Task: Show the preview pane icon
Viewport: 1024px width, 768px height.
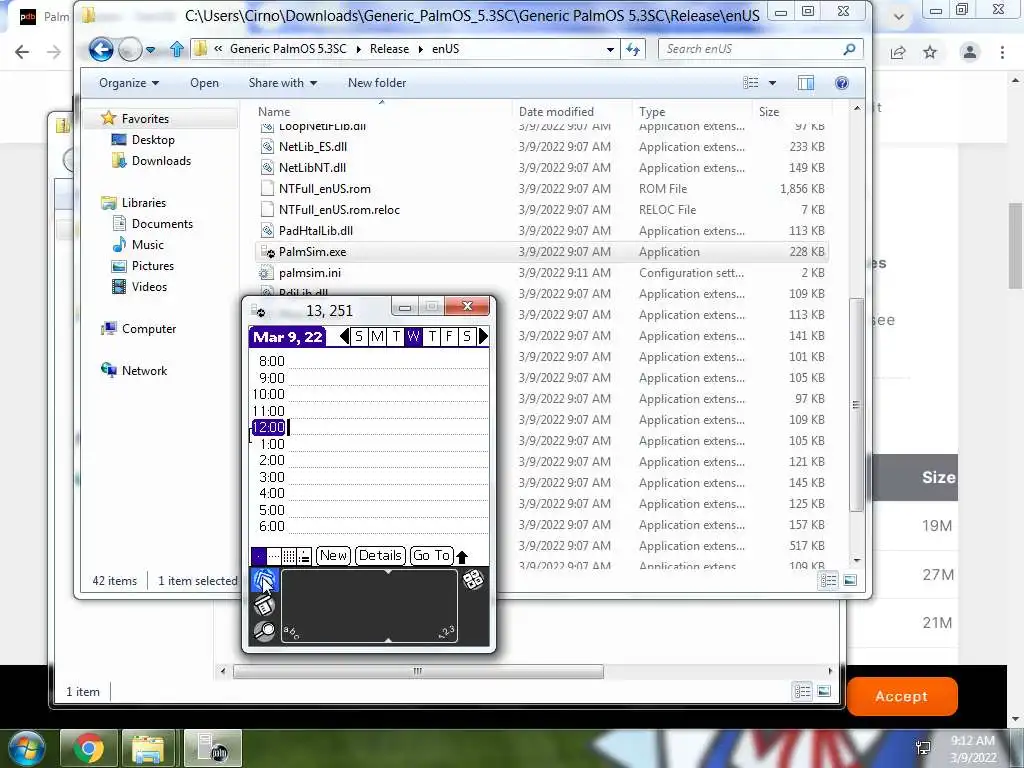Action: tap(806, 83)
